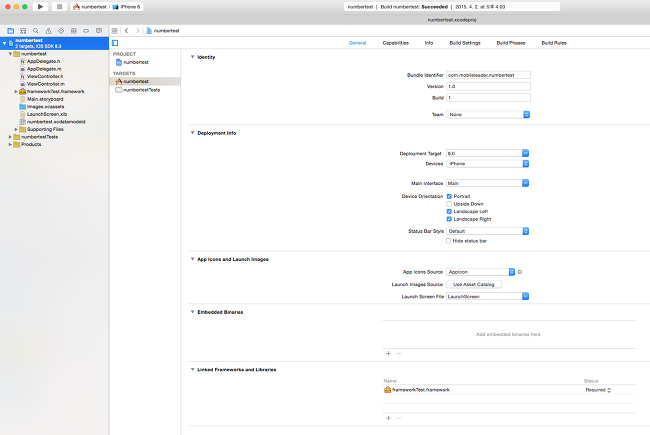Open the Report navigator icon
Screen dimensions: 650x435
pos(99,31)
